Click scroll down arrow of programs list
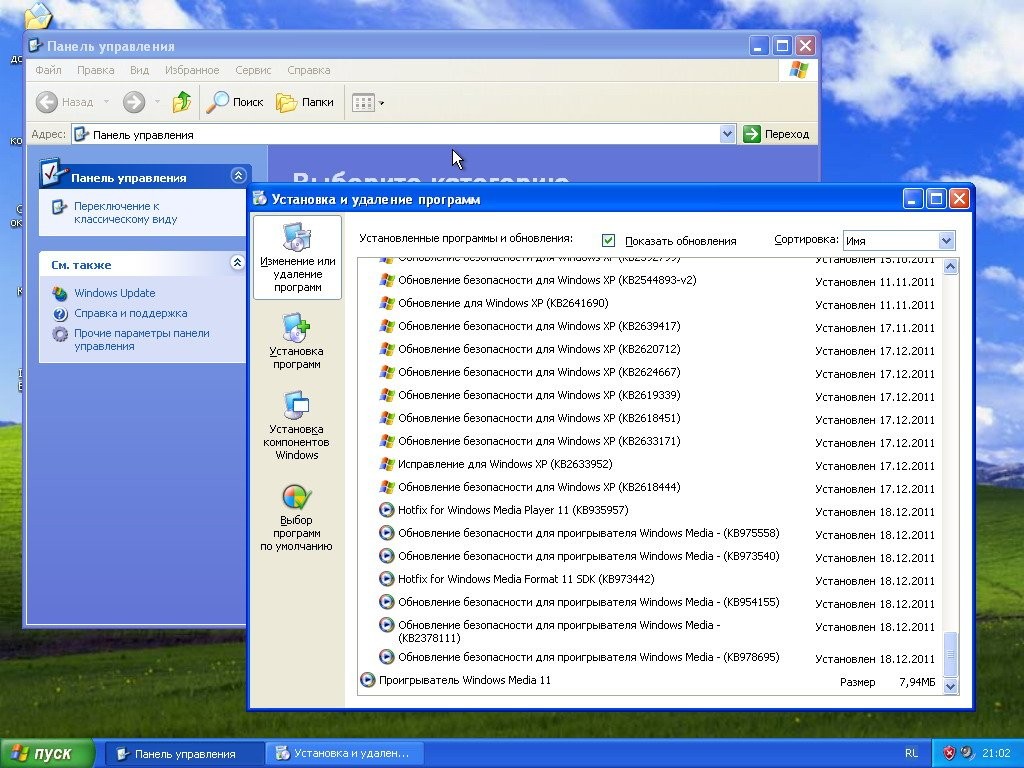Screen dimensions: 1024x768 click(950, 686)
